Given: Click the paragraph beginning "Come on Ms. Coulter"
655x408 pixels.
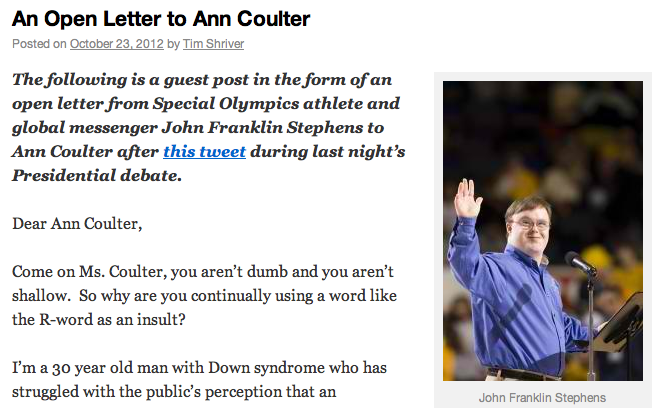Looking at the screenshot, I should (x=204, y=296).
